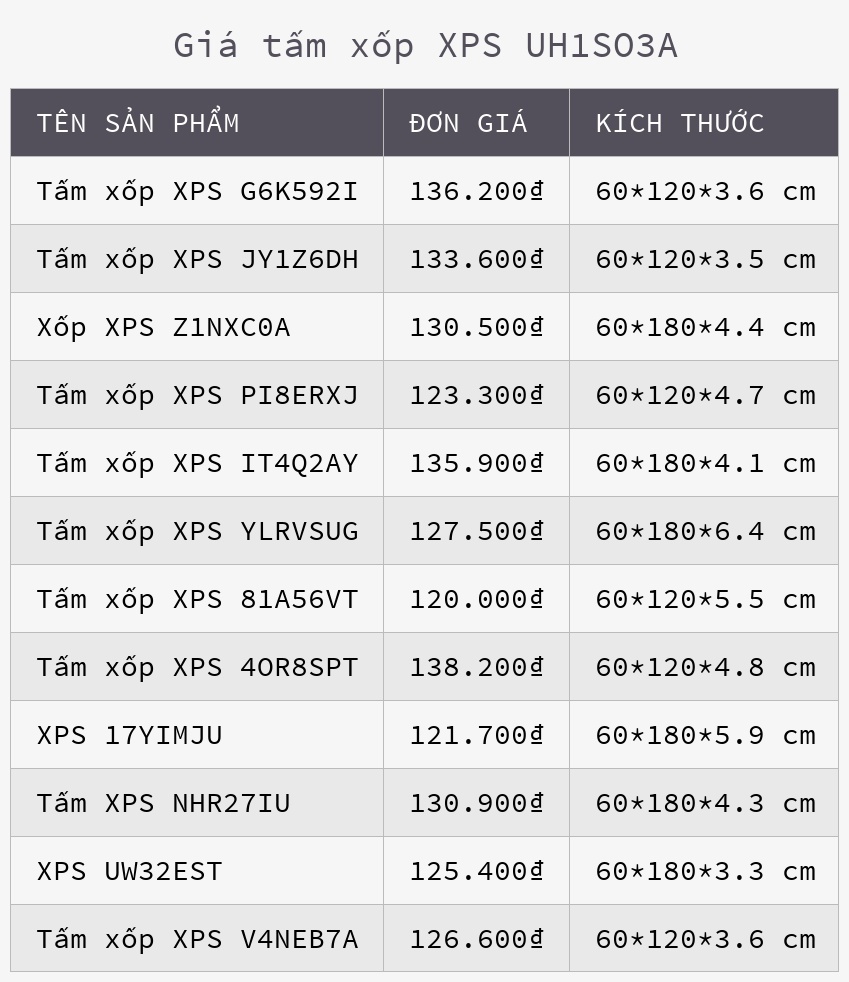Select the Xốp XPS Z1NXC0A product cell
849x982 pixels.
click(164, 327)
